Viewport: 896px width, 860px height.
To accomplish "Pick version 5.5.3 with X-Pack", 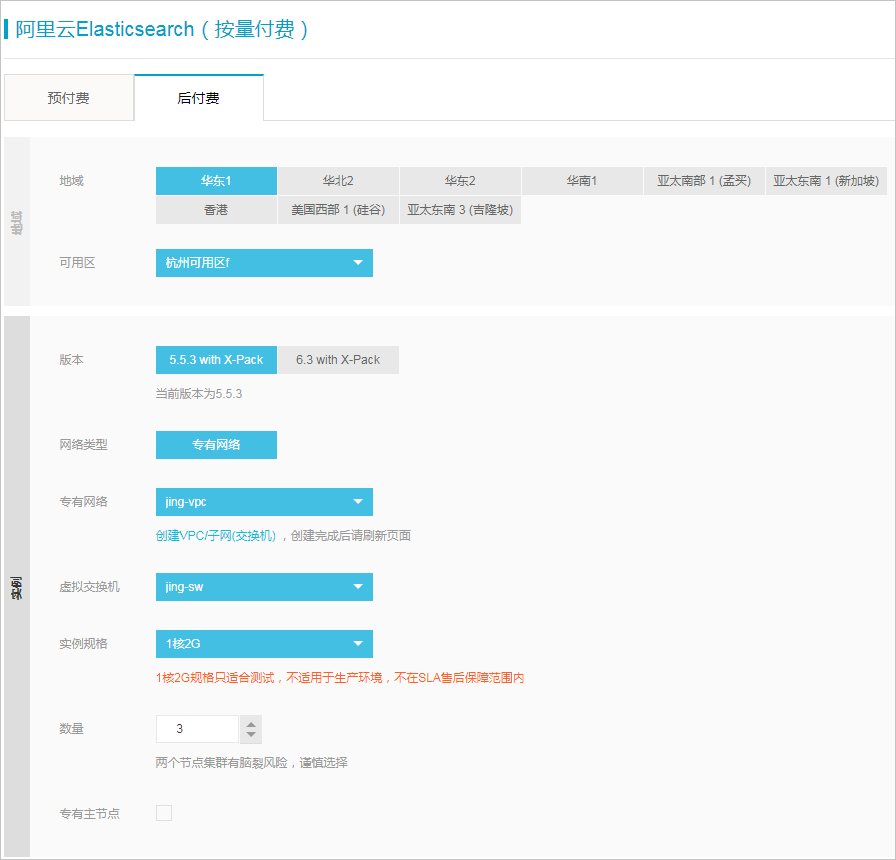I will click(216, 360).
